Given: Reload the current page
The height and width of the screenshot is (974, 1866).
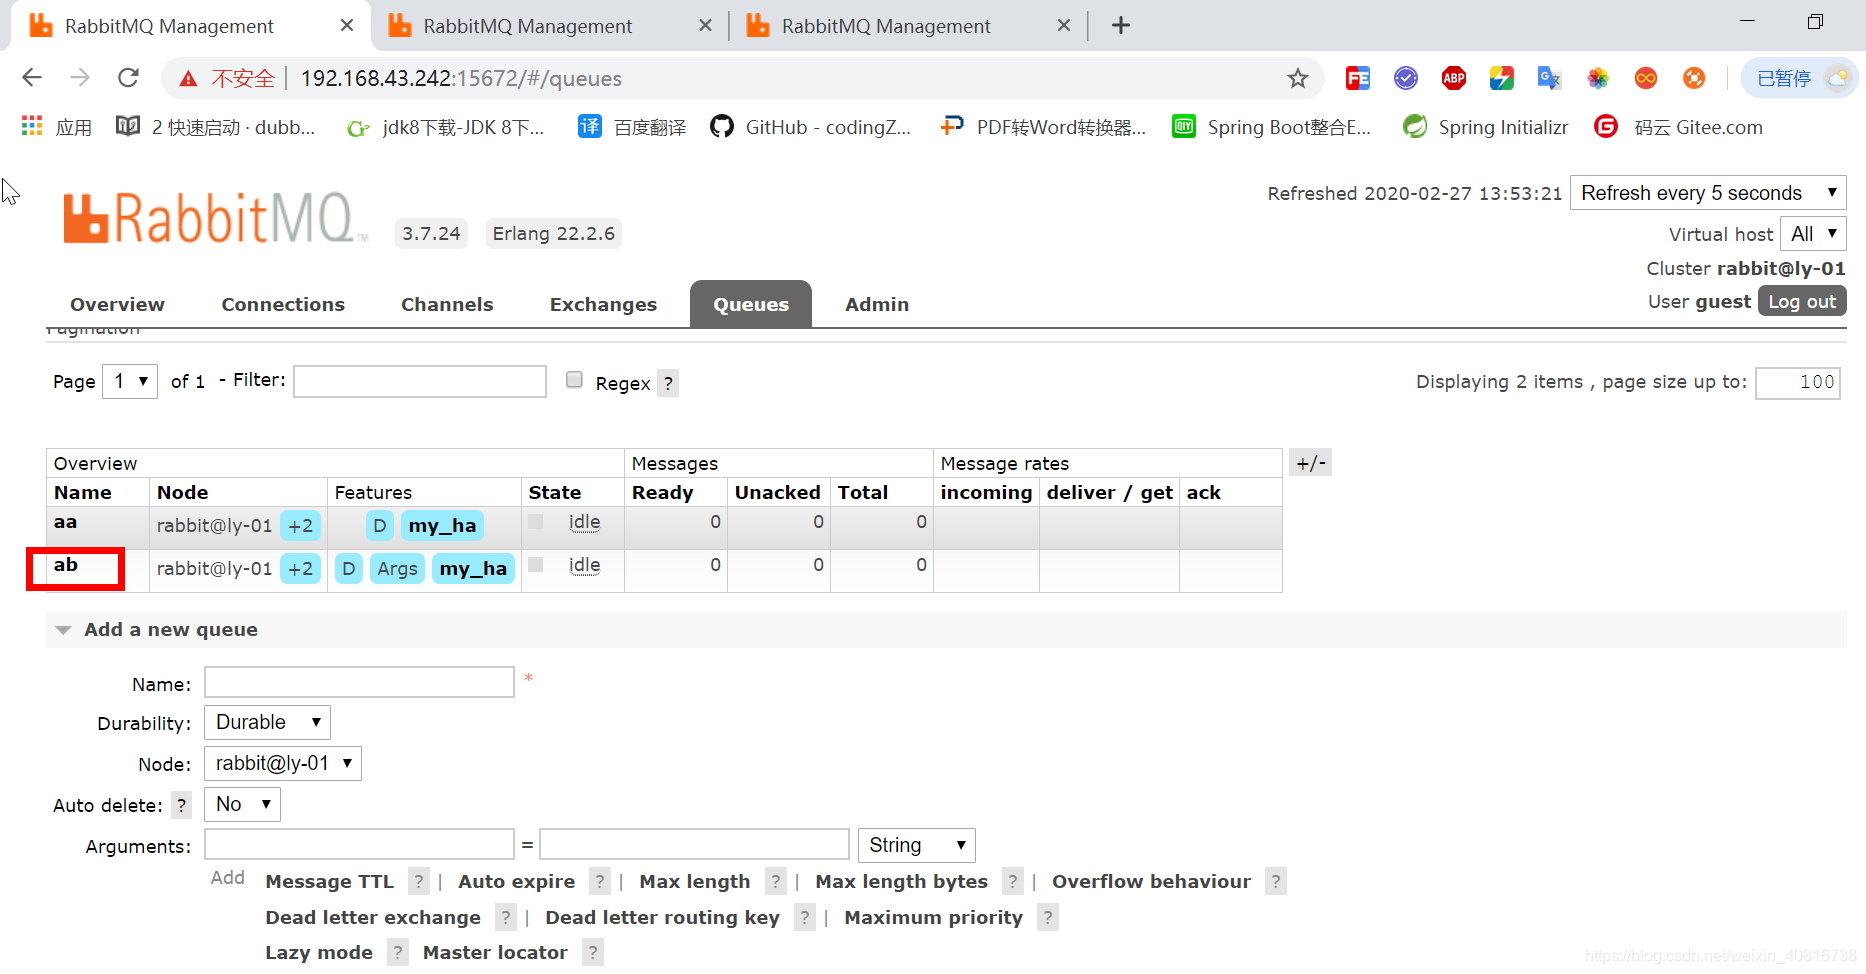Looking at the screenshot, I should pos(128,78).
